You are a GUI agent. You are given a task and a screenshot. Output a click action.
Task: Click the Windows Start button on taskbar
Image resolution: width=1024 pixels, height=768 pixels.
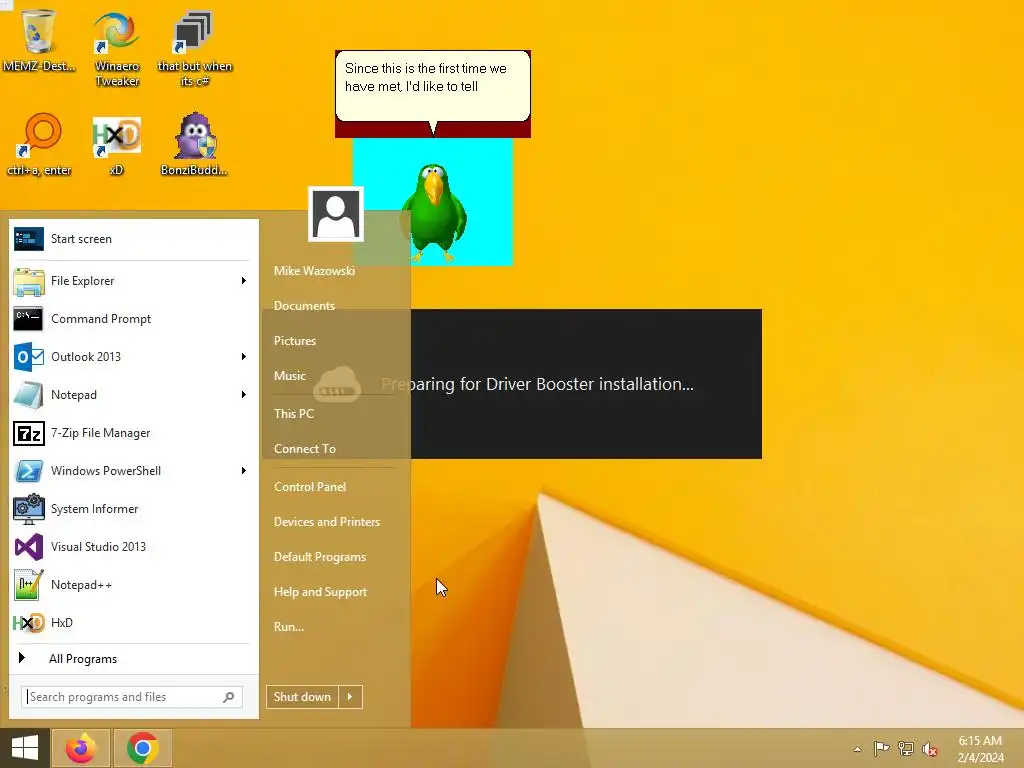point(25,748)
